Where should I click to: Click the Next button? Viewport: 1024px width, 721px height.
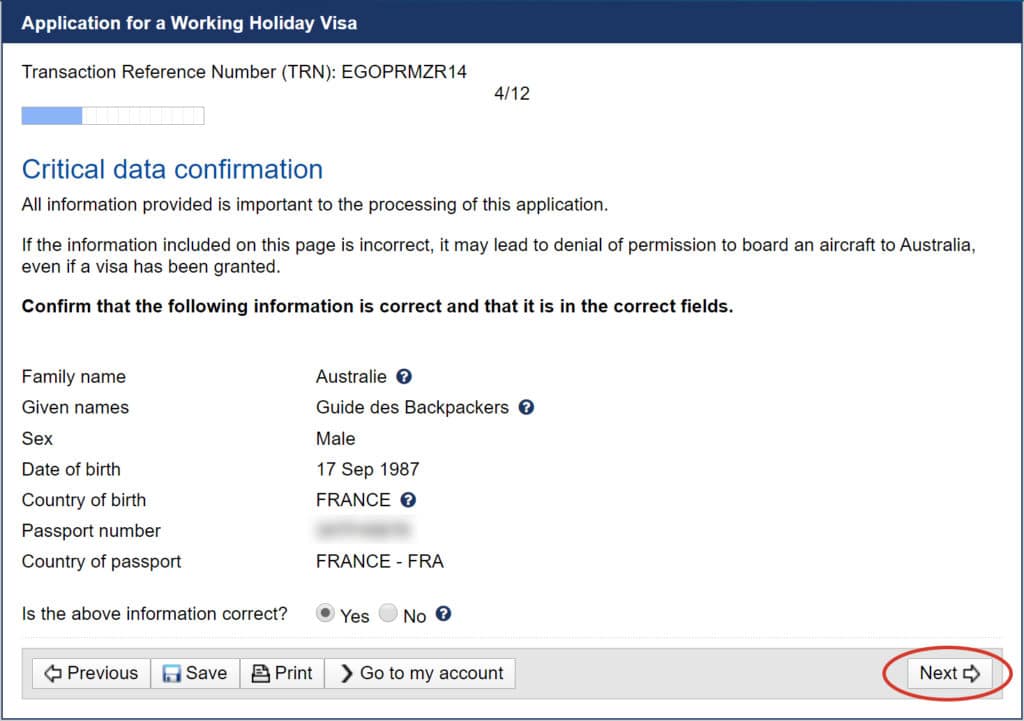click(x=950, y=673)
